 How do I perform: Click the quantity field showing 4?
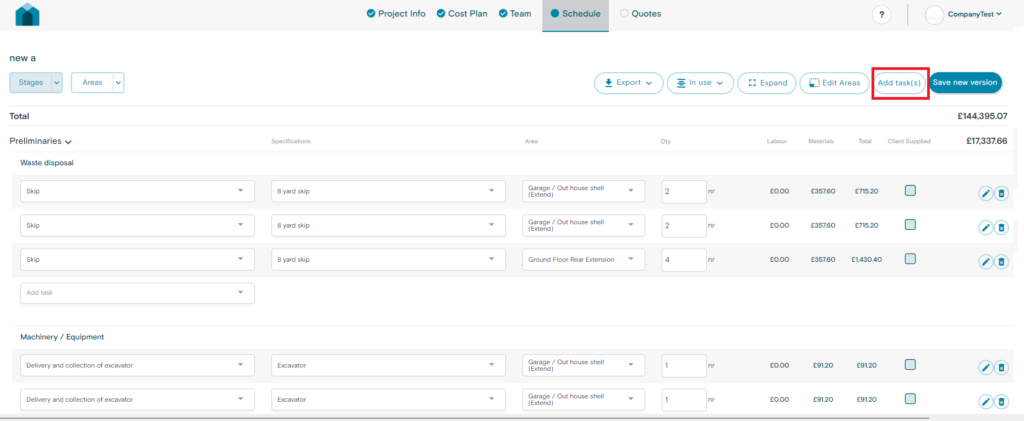tap(684, 259)
